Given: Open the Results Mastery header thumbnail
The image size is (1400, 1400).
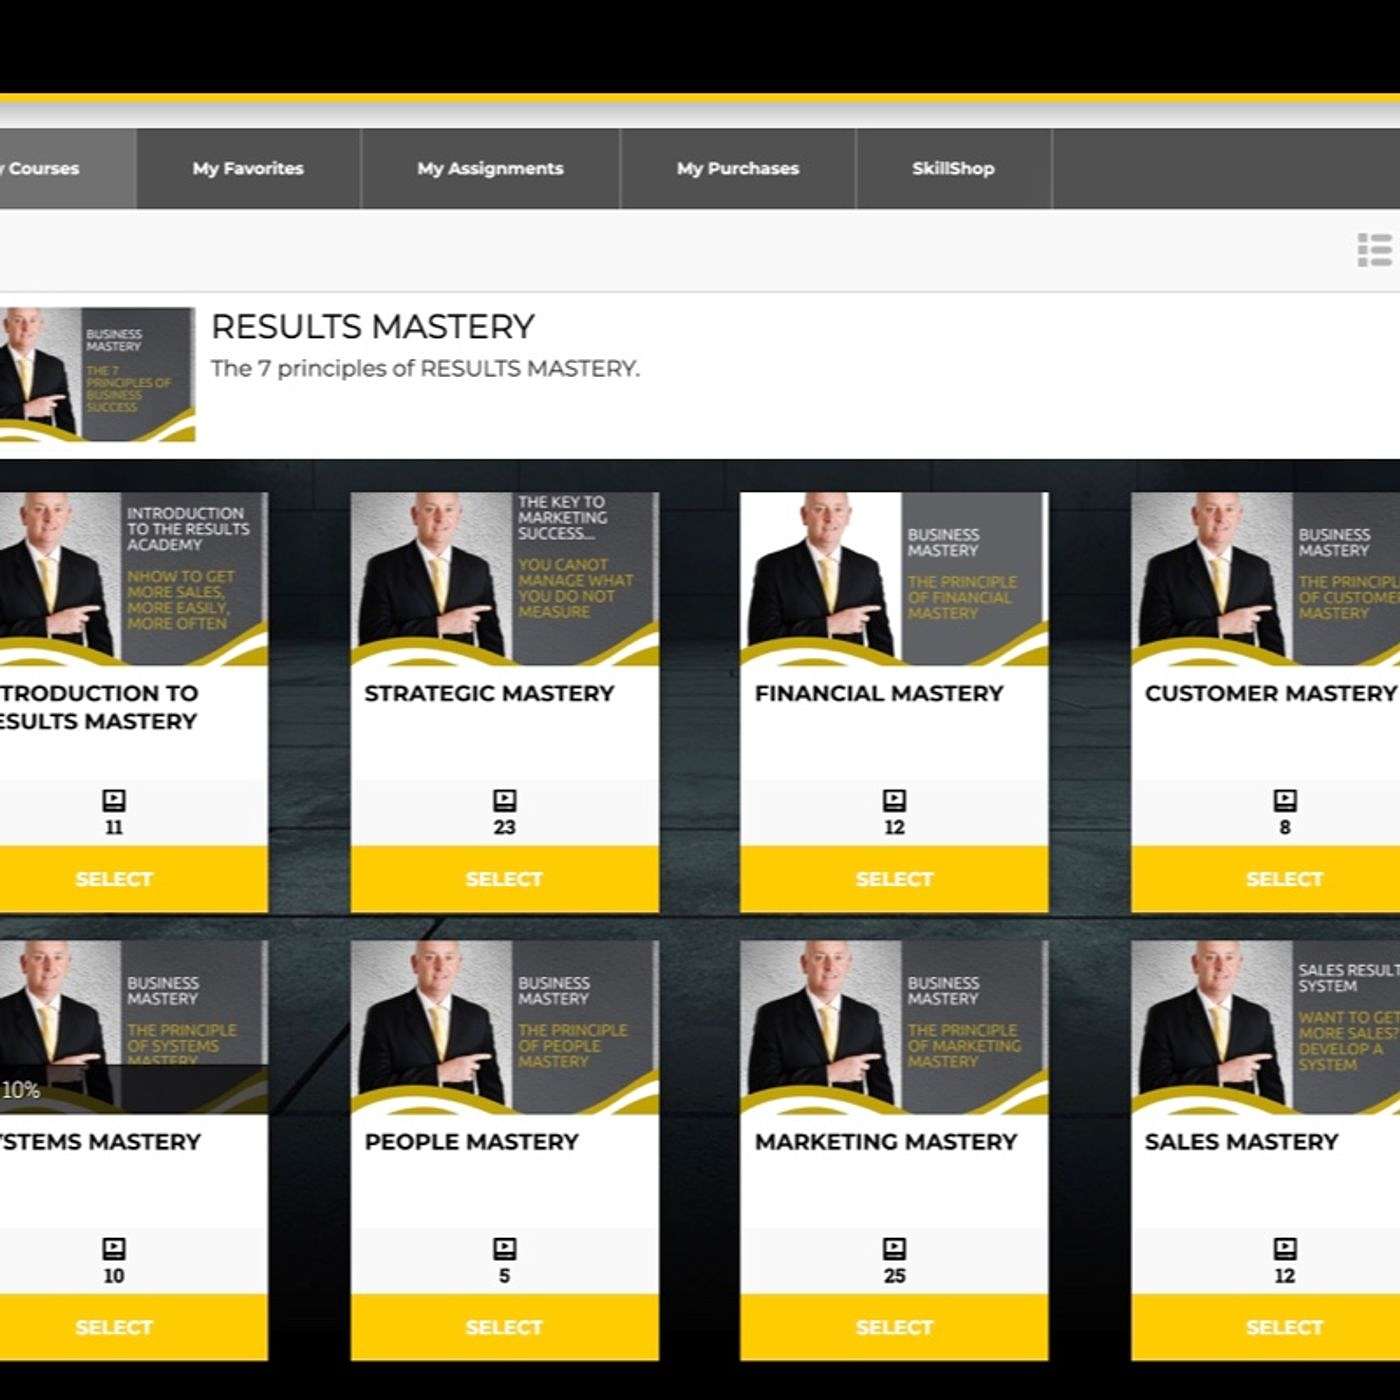Looking at the screenshot, I should coord(97,374).
